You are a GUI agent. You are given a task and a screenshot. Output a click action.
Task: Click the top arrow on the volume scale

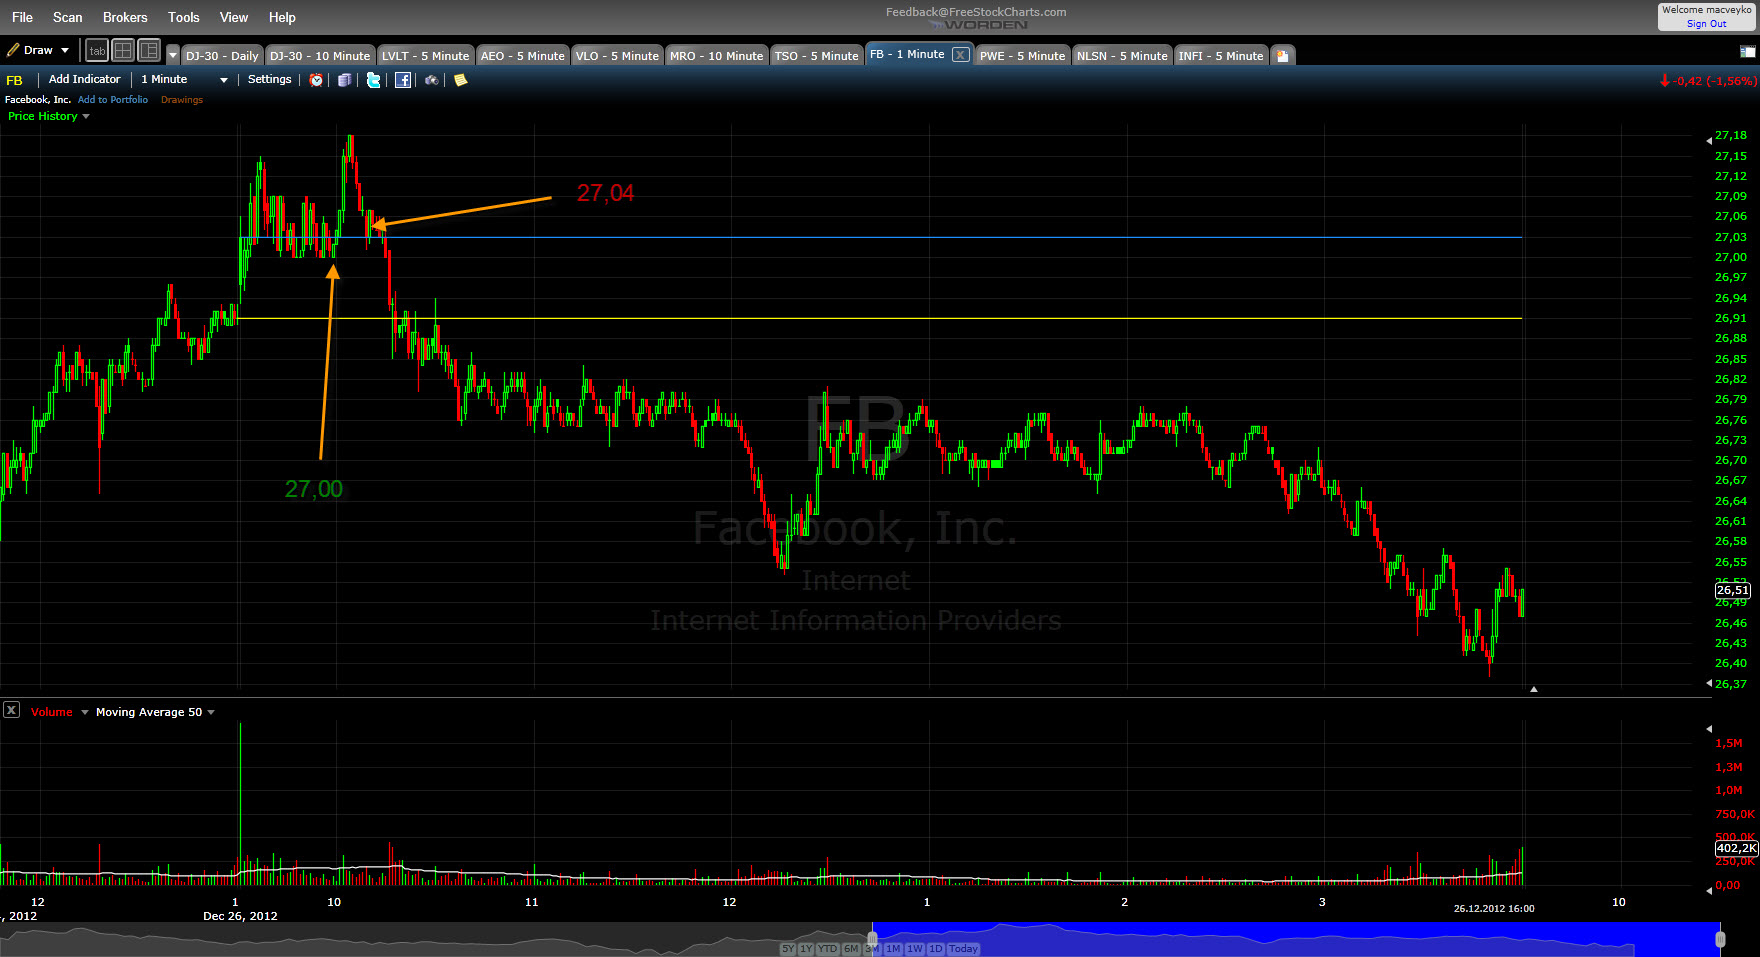(x=1708, y=729)
